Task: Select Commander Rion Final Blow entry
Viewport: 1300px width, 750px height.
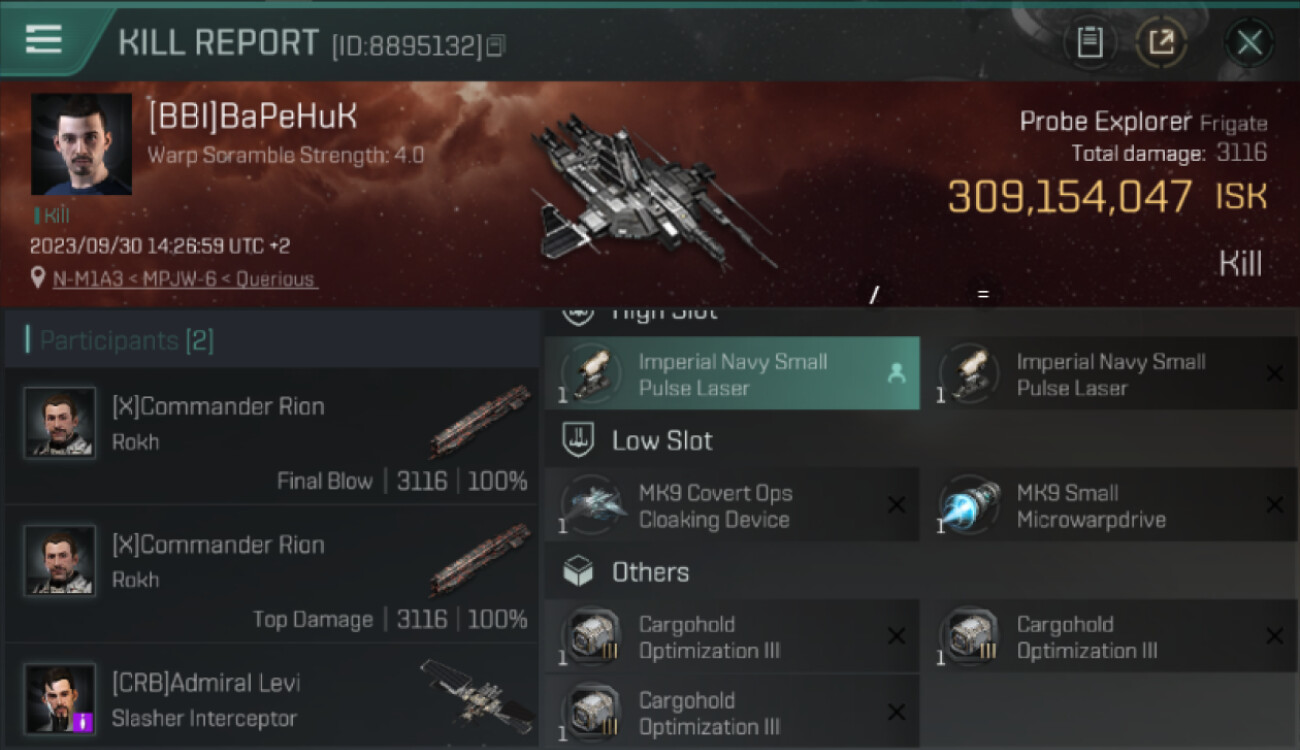Action: click(x=272, y=435)
